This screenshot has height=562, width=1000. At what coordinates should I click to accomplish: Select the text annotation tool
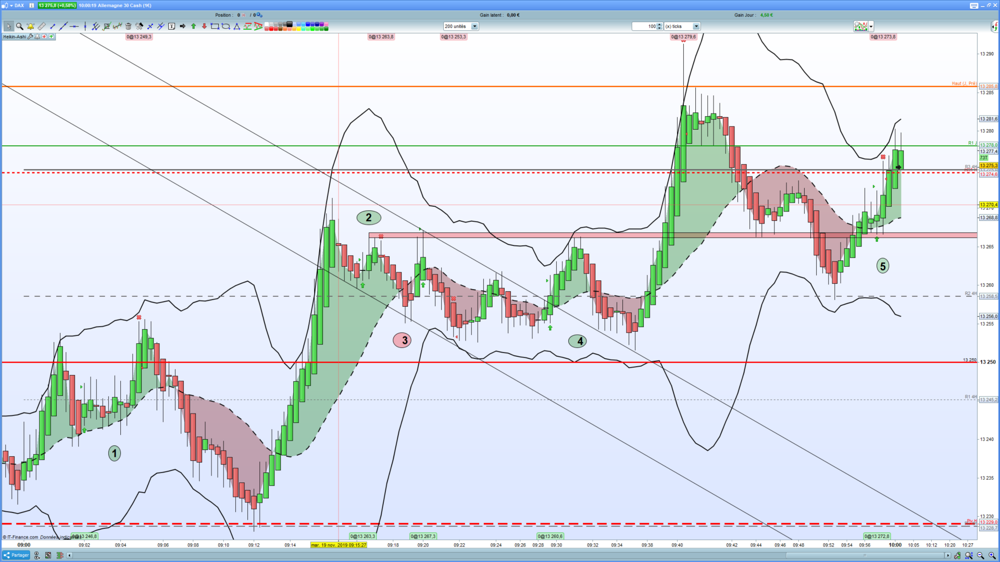coord(172,26)
